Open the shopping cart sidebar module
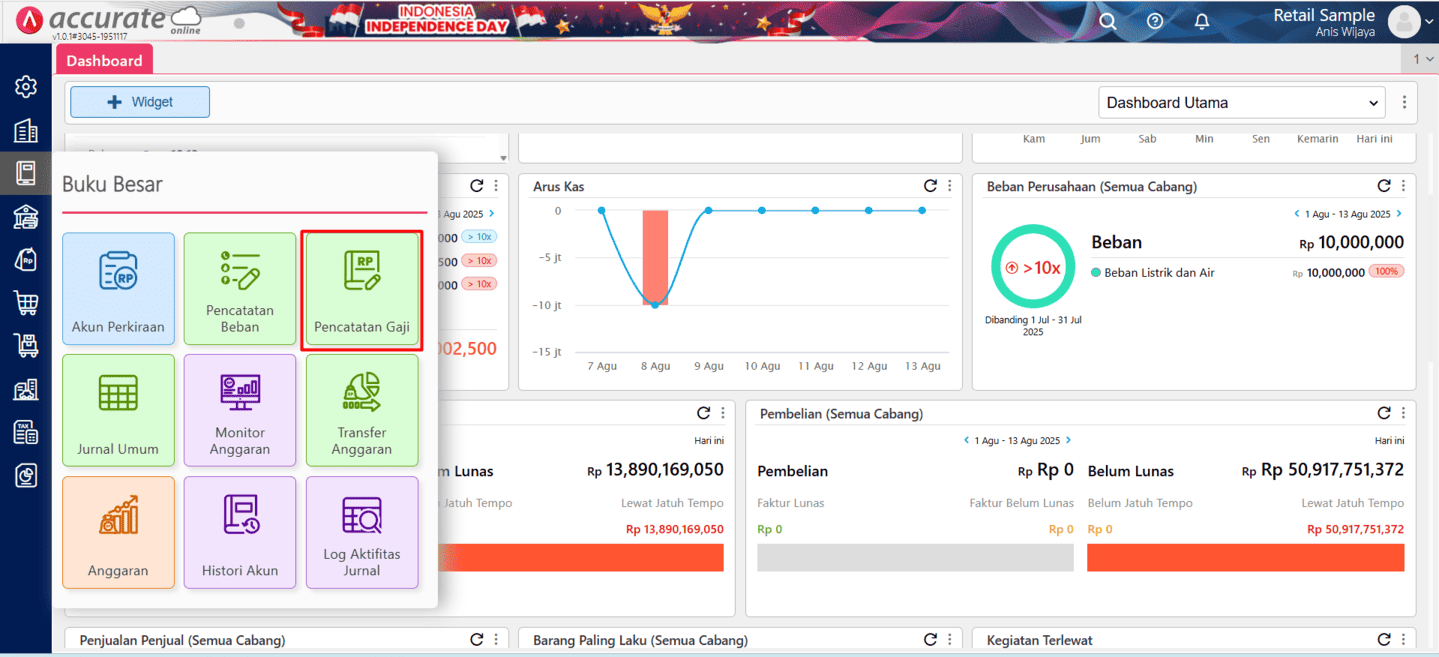The width and height of the screenshot is (1439, 657). click(26, 302)
